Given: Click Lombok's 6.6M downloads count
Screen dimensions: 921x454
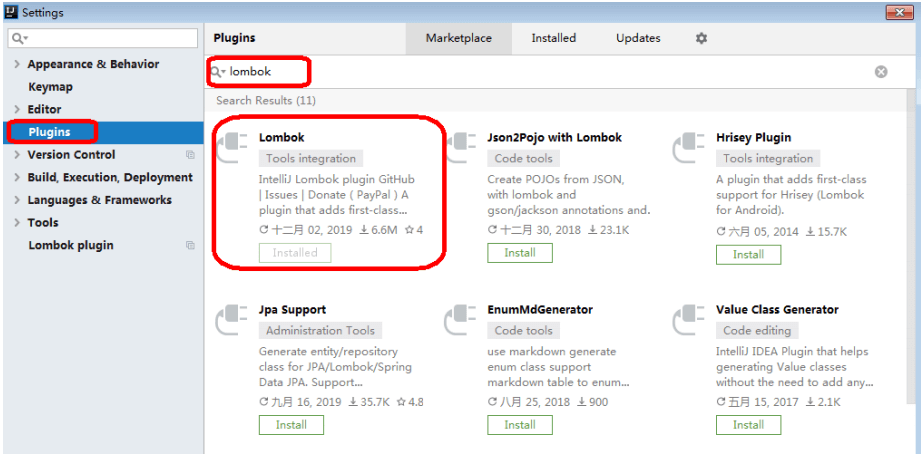Looking at the screenshot, I should 378,230.
